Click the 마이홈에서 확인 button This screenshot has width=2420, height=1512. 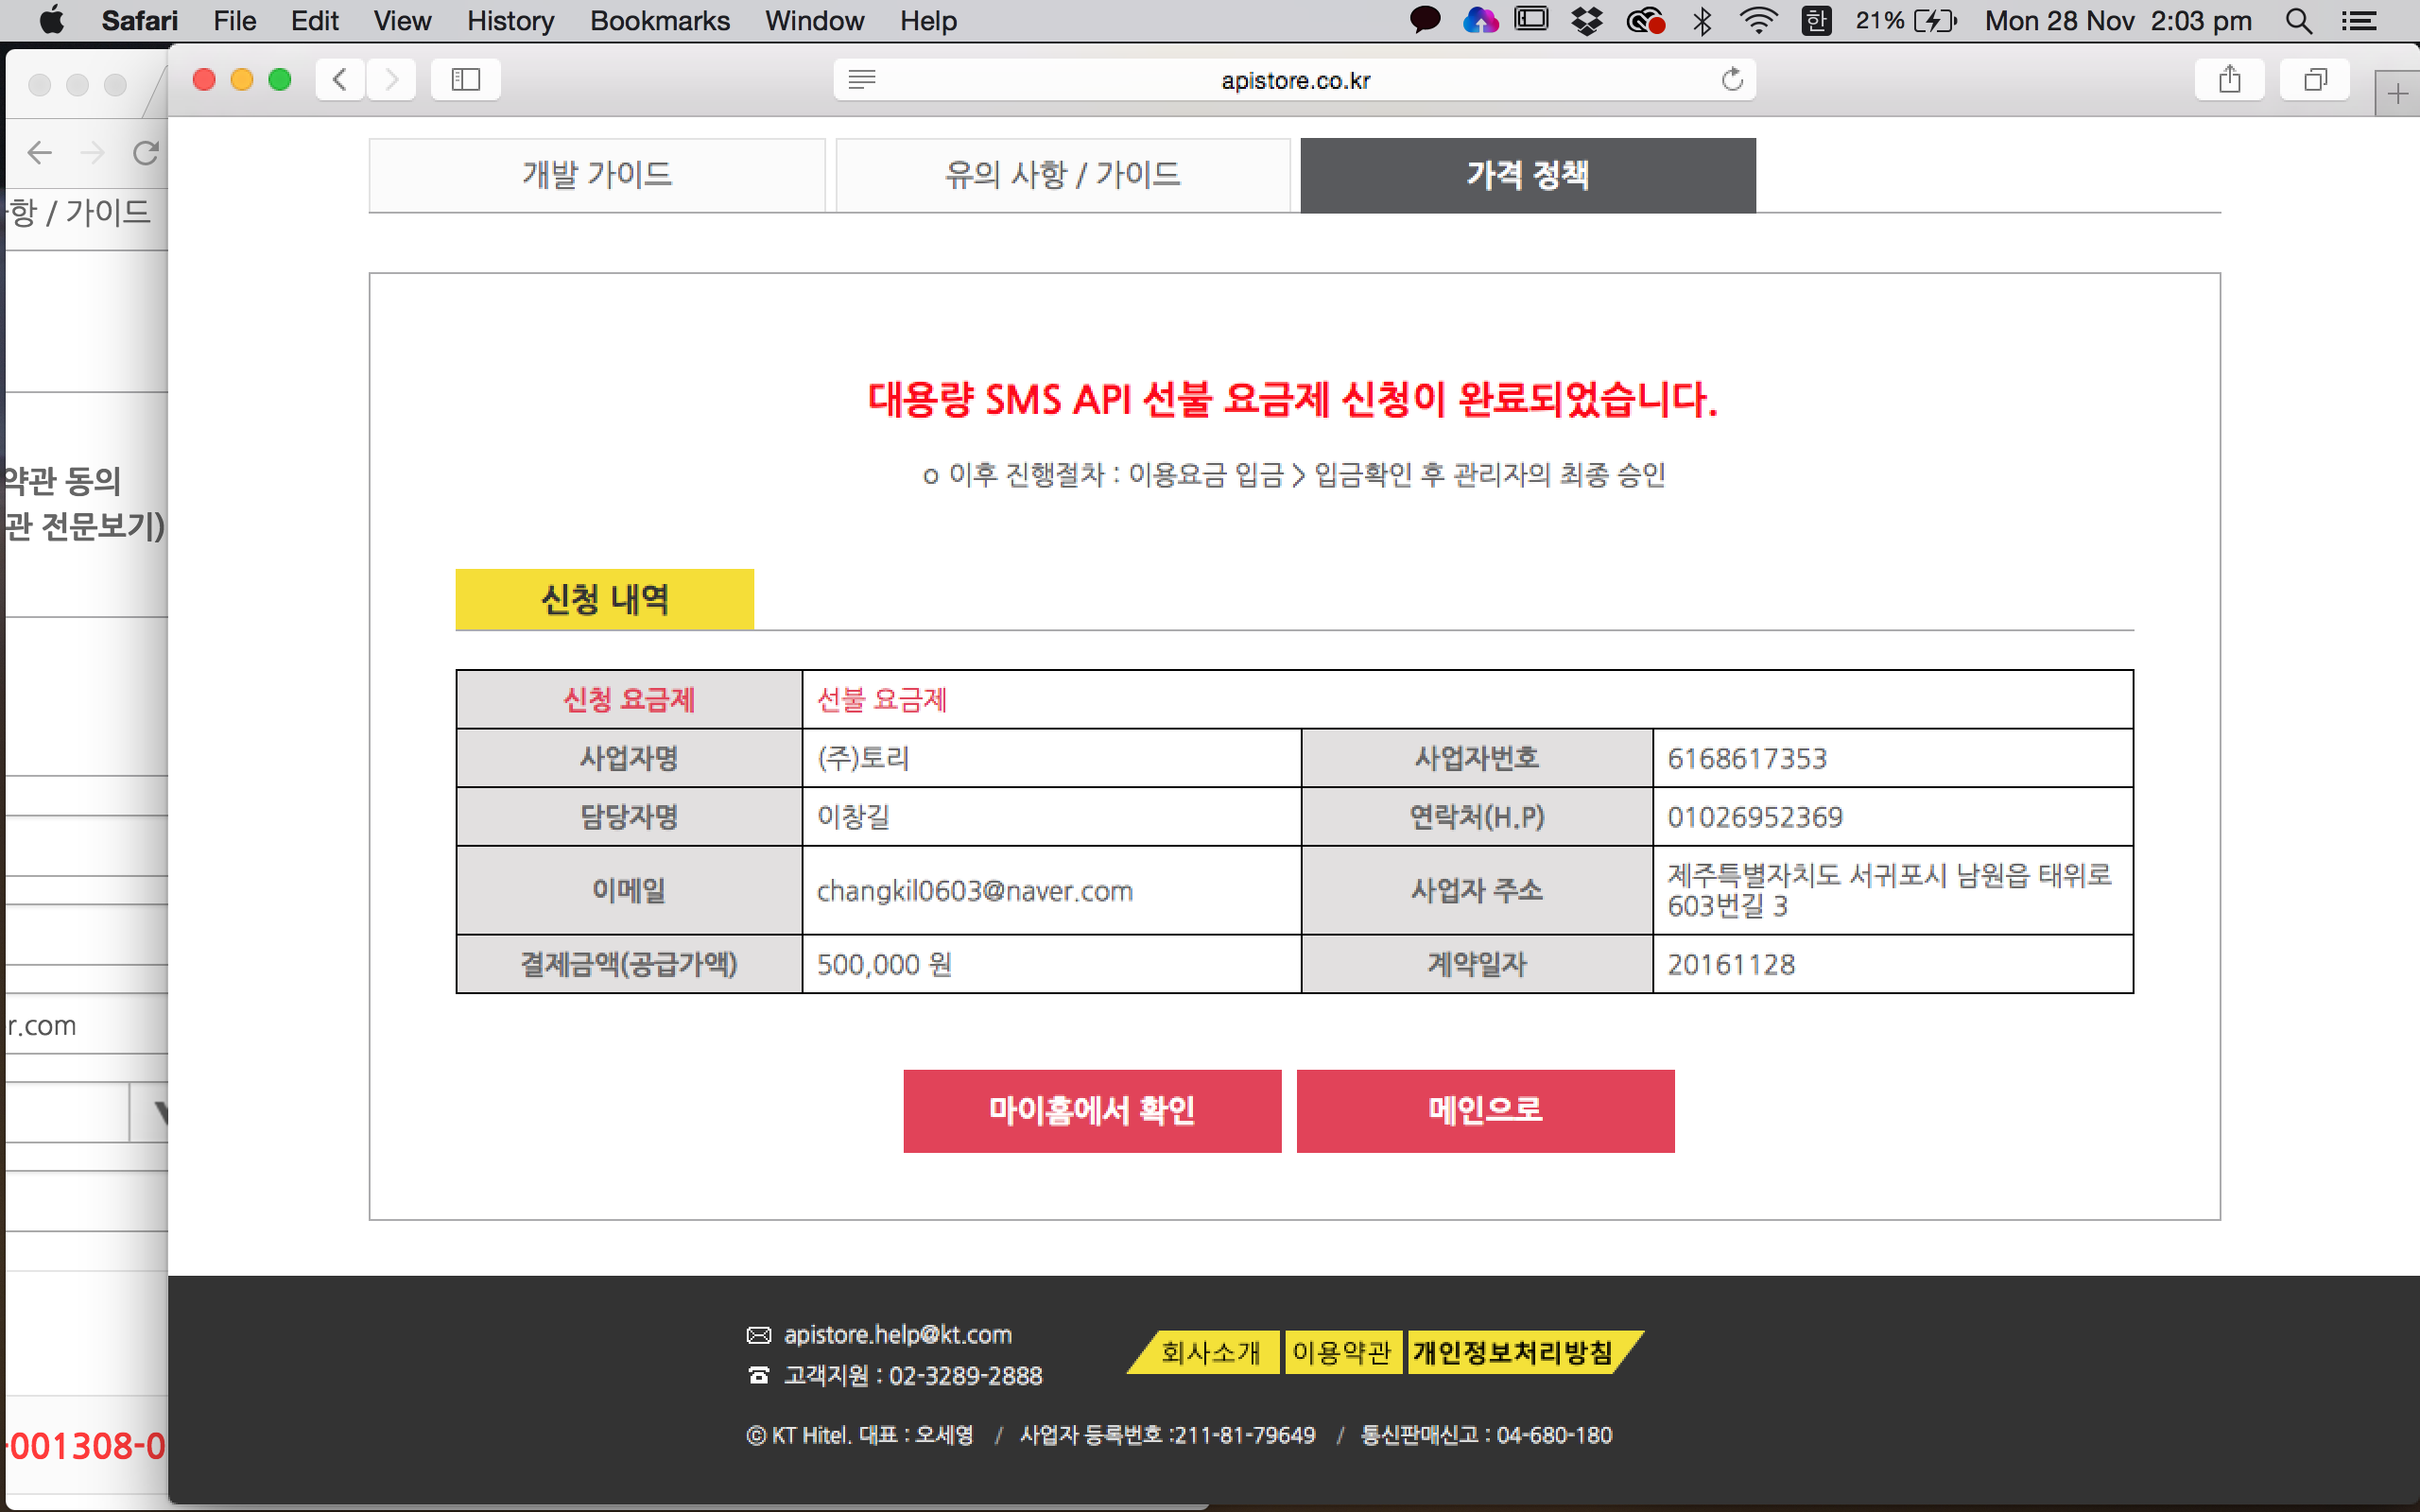tap(1092, 1110)
